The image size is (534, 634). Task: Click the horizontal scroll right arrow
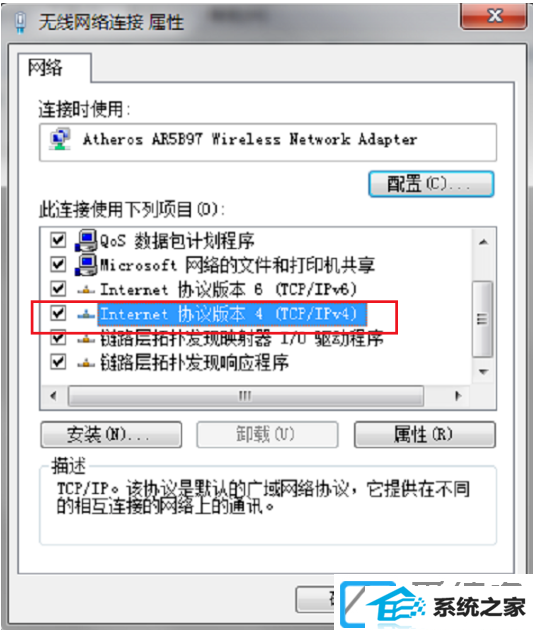[458, 395]
